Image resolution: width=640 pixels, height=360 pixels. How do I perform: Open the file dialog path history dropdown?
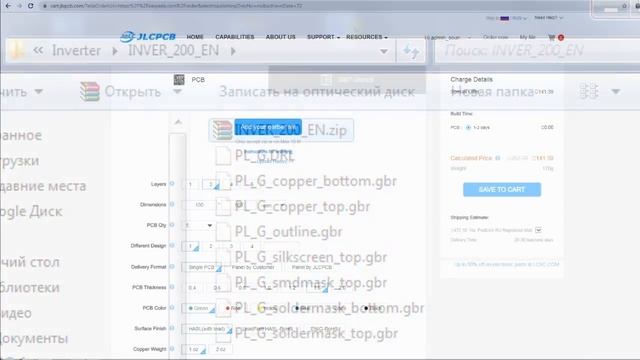[384, 51]
